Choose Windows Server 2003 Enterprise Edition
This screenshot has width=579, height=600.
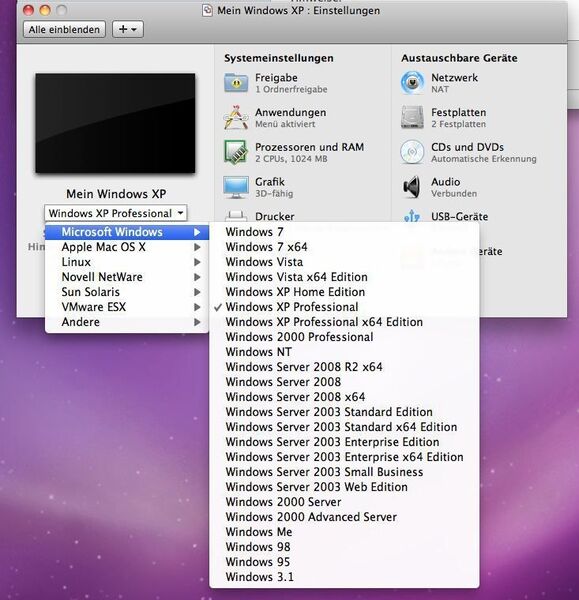coord(344,442)
